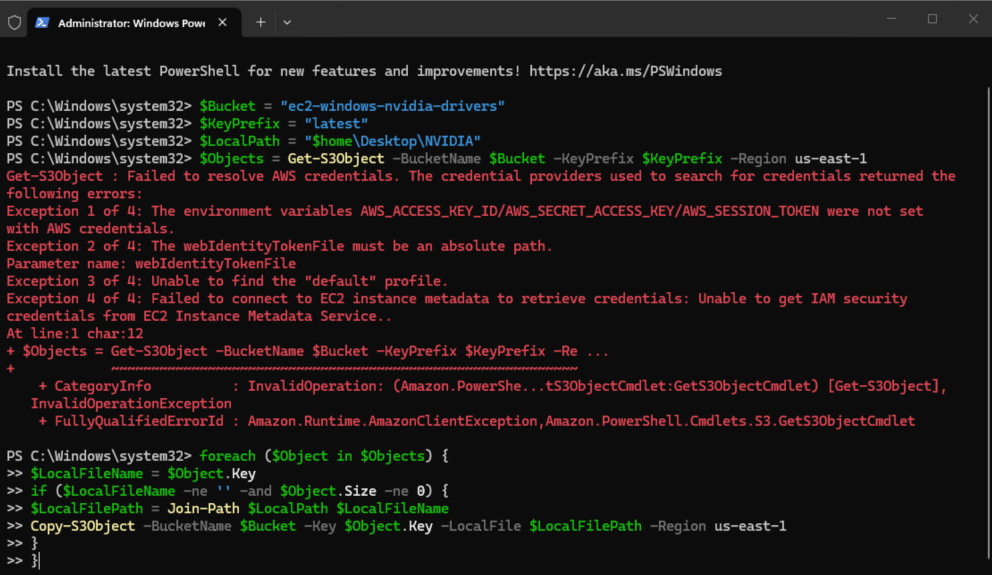The width and height of the screenshot is (992, 575).
Task: Click us-east-1 in the Copy-S3Object line
Action: 750,526
